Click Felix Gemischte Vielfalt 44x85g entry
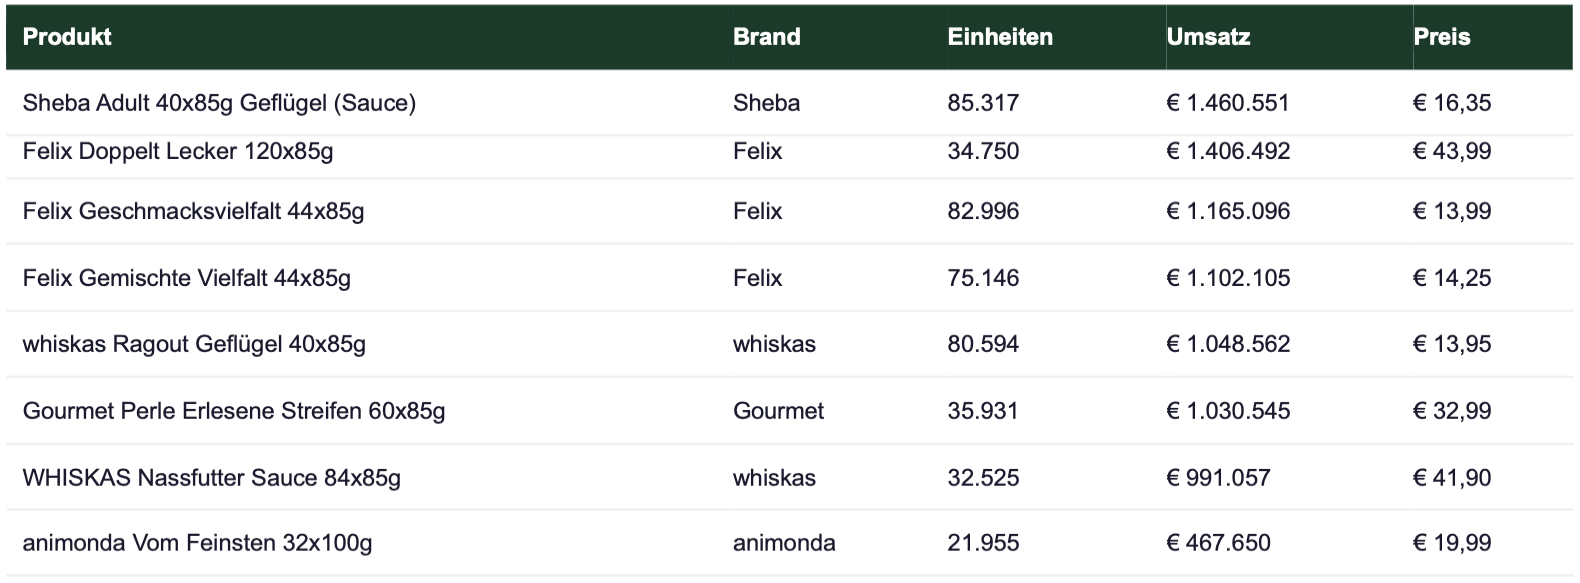The width and height of the screenshot is (1580, 583). [187, 278]
